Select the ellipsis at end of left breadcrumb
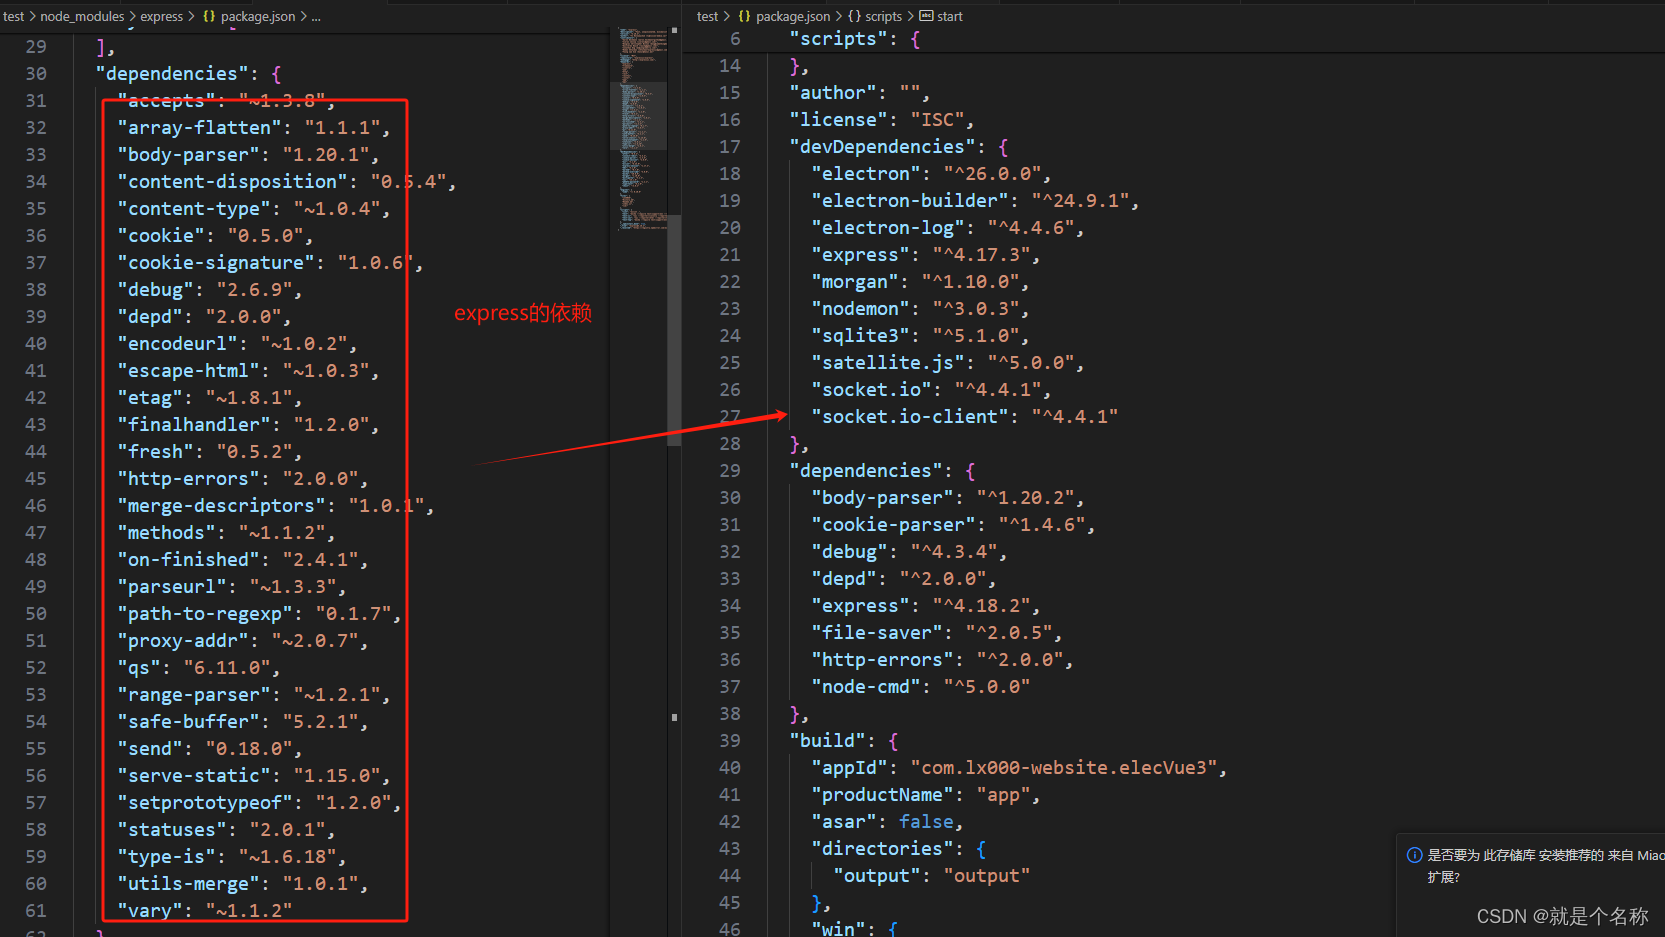Viewport: 1665px width, 937px height. [x=316, y=16]
